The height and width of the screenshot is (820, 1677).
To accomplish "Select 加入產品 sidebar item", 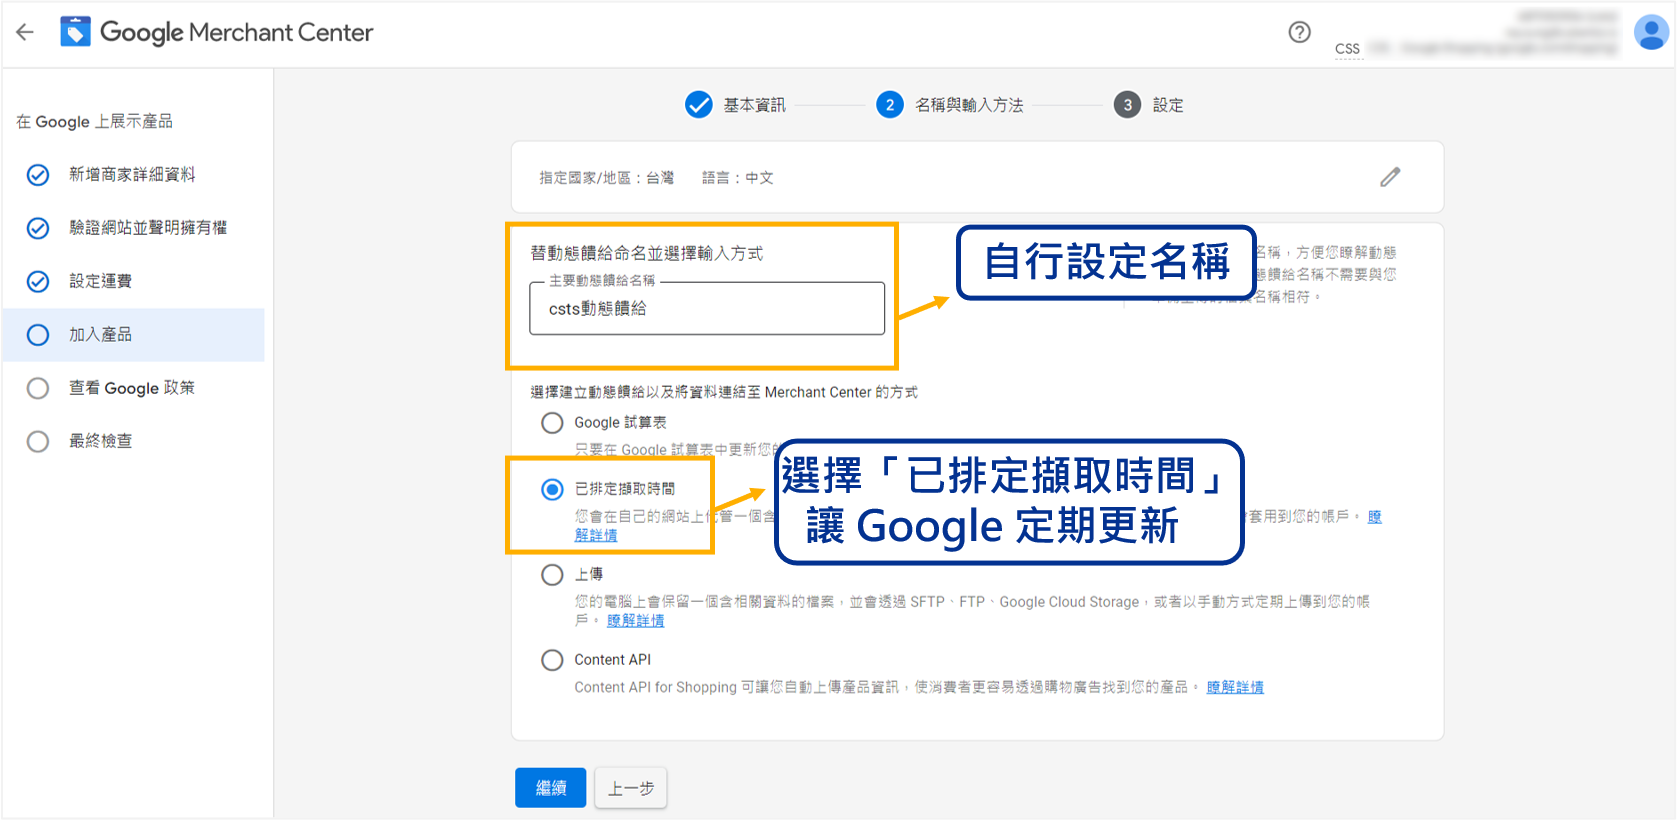I will click(133, 335).
